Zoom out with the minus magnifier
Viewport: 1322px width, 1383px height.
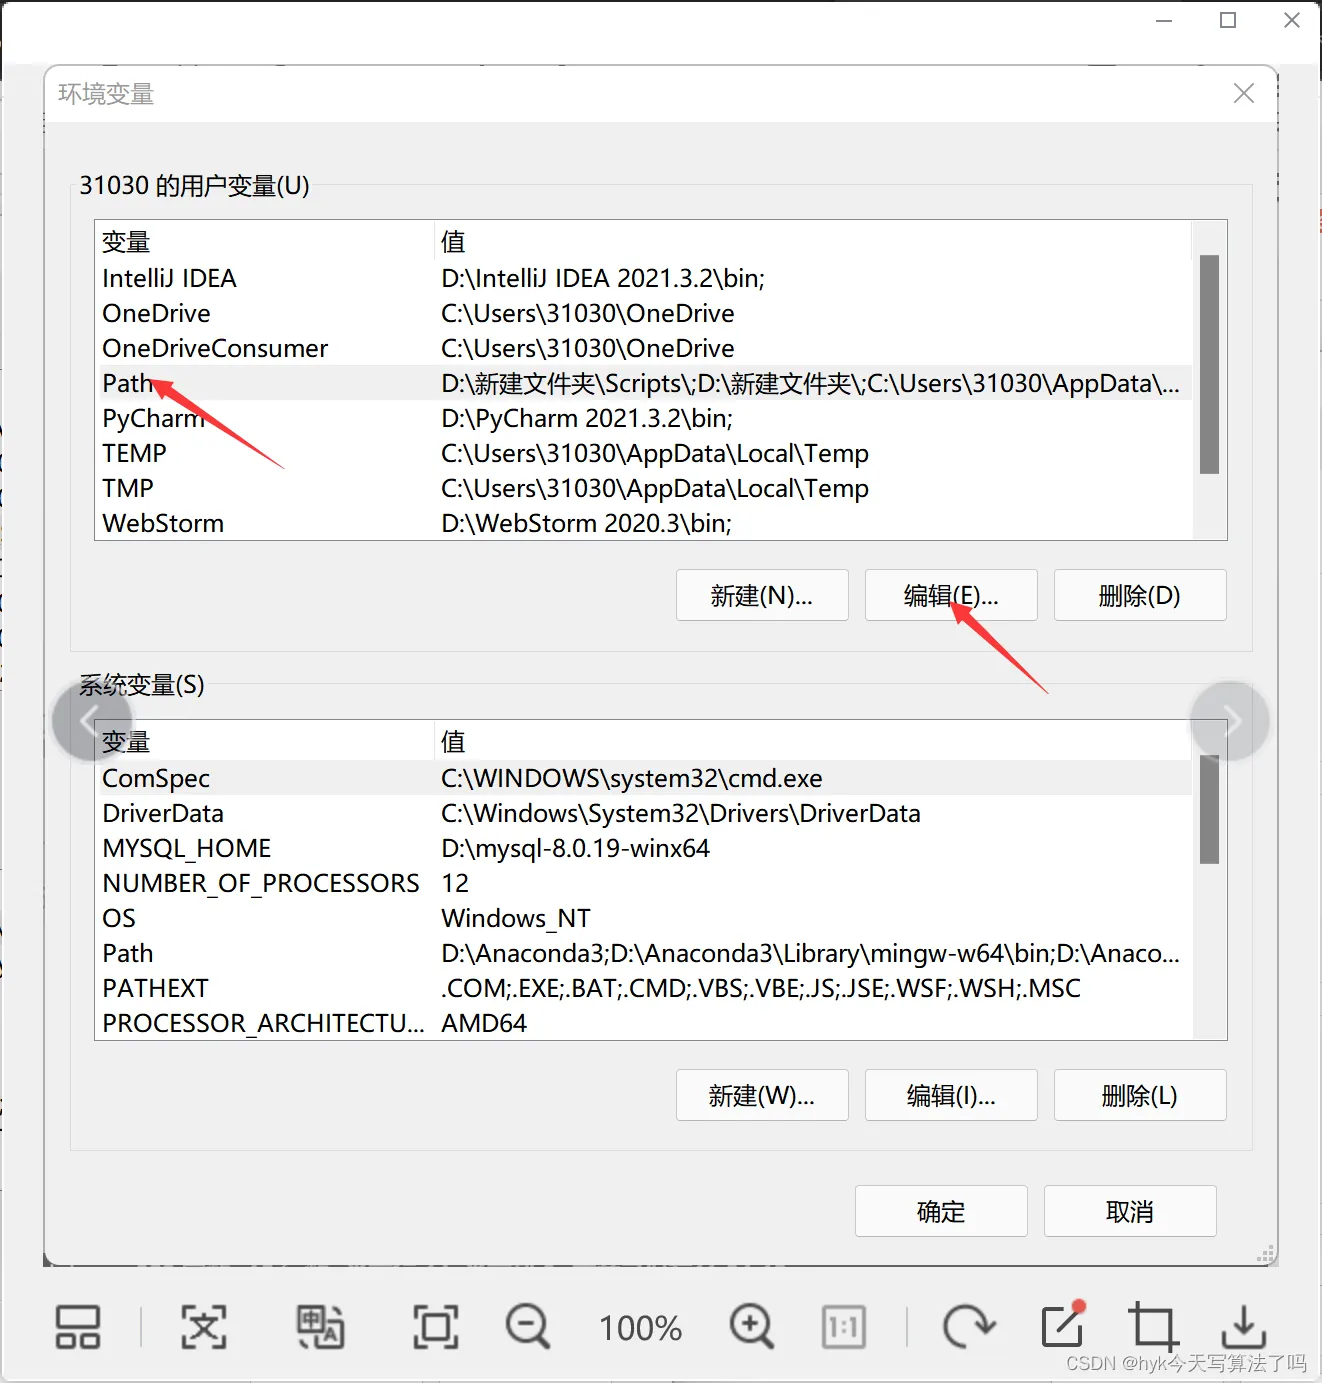tap(527, 1327)
